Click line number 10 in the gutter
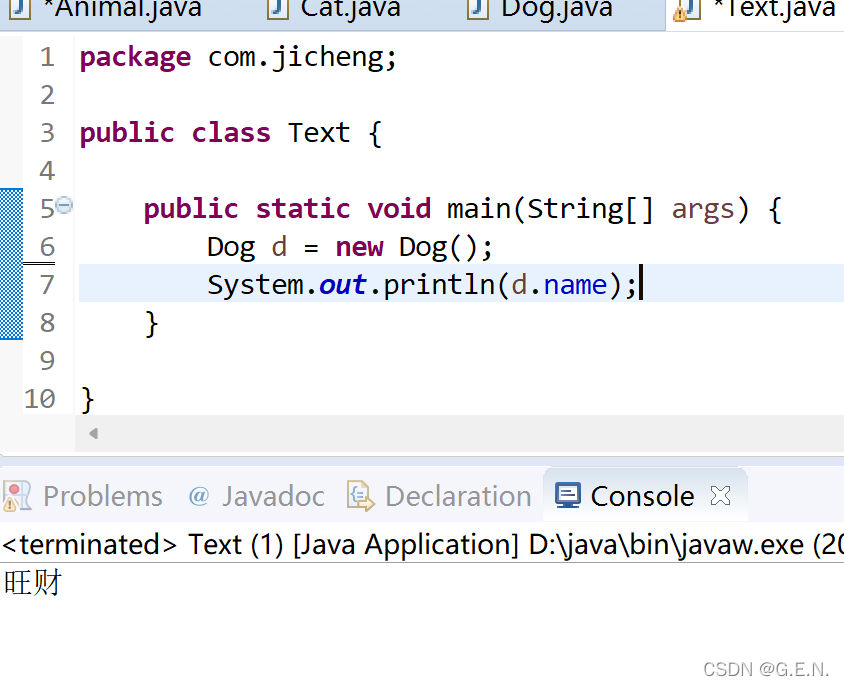This screenshot has width=844, height=686. (x=40, y=399)
